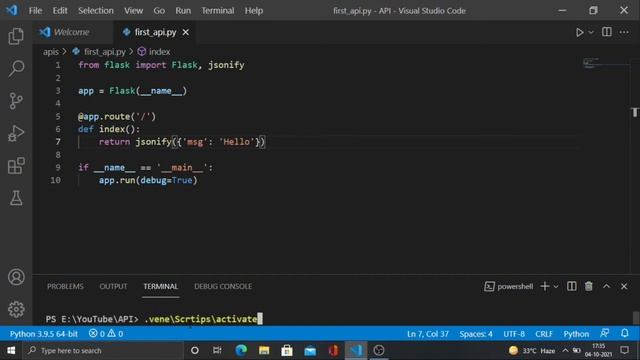This screenshot has height=360, width=640.
Task: Close the terminal panel
Action: (x=624, y=287)
